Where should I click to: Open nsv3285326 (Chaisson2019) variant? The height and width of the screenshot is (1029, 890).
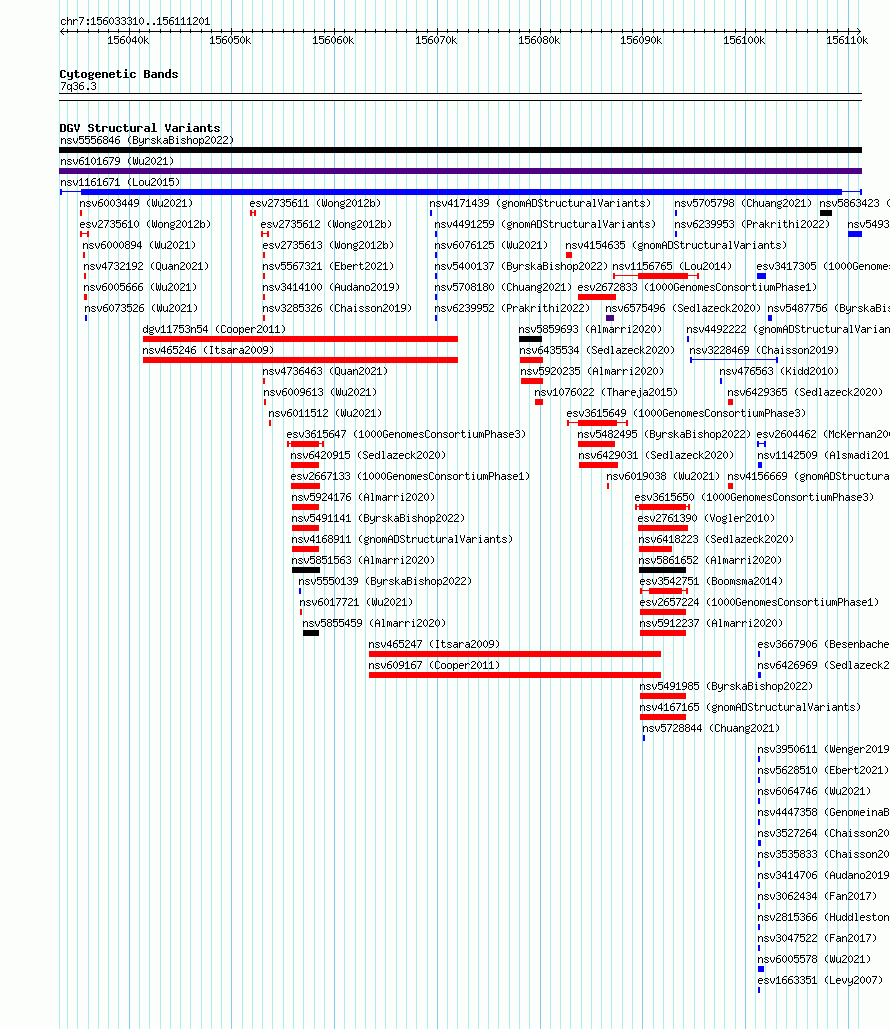337,308
